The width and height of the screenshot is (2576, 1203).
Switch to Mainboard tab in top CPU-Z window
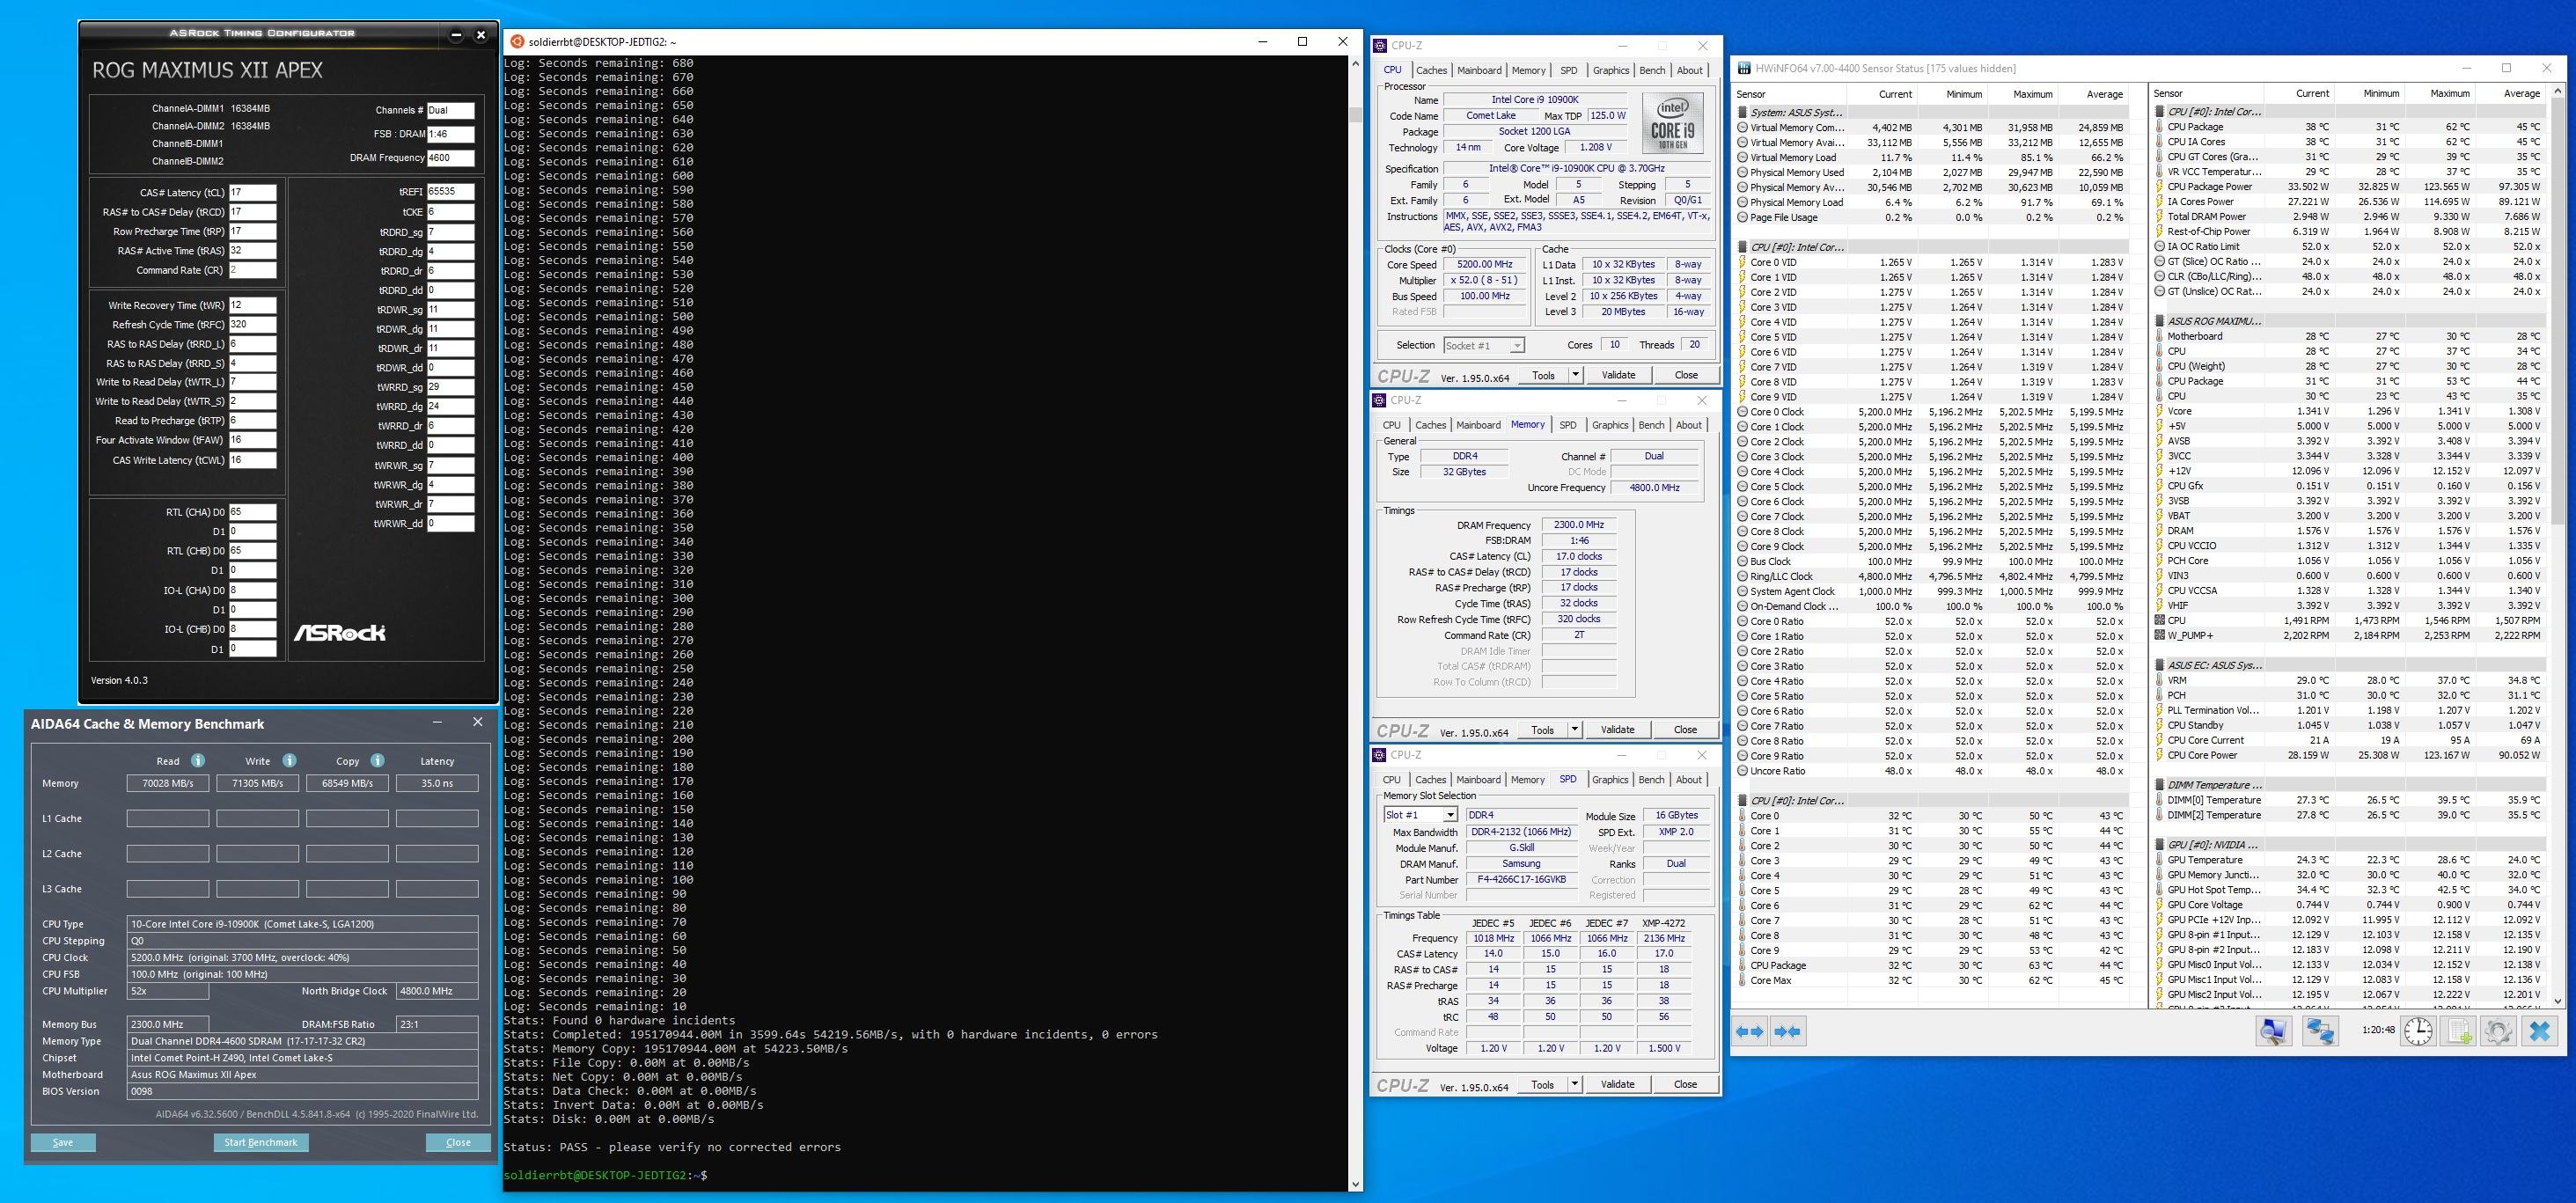pyautogui.click(x=1479, y=70)
